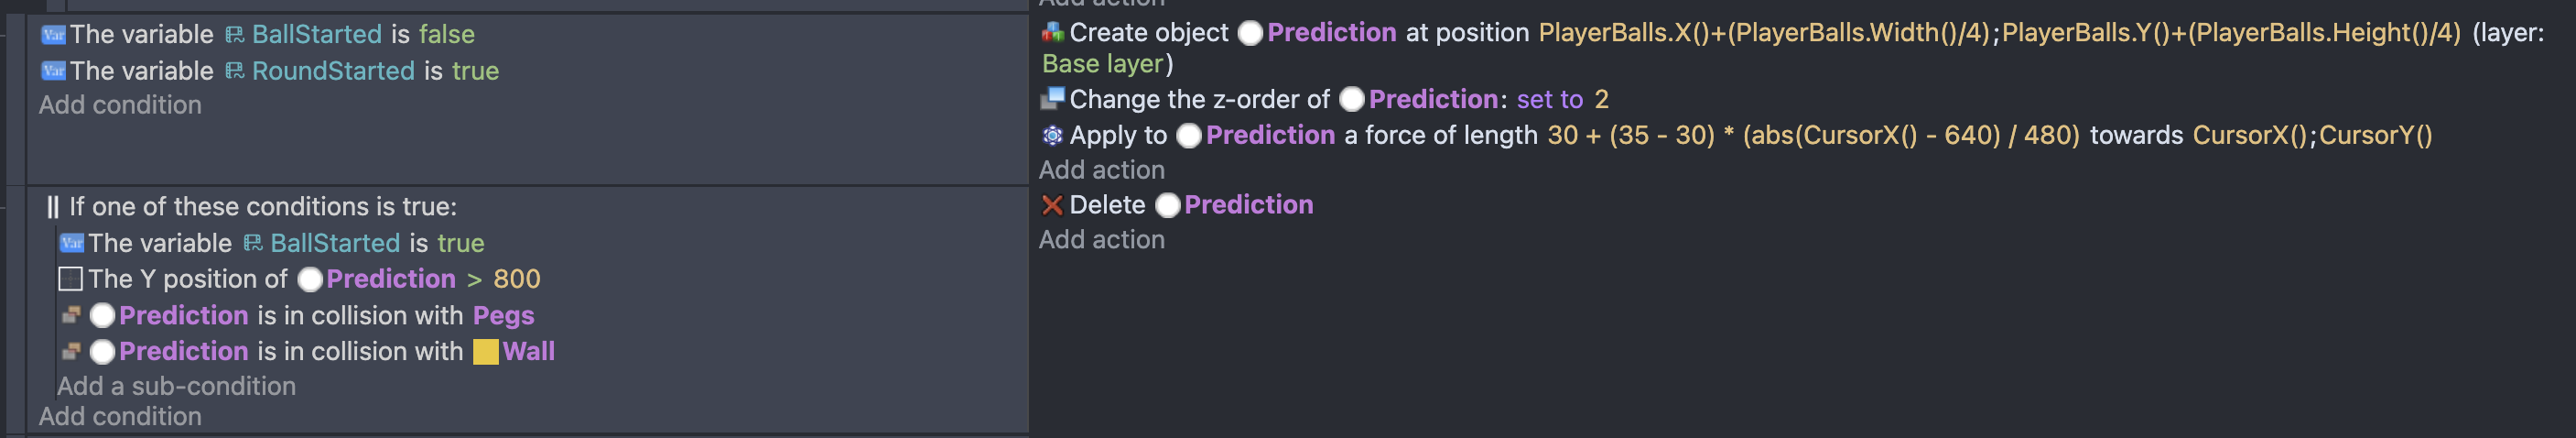Click collision icon for the Wall condition
The height and width of the screenshot is (438, 2576).
pyautogui.click(x=71, y=351)
